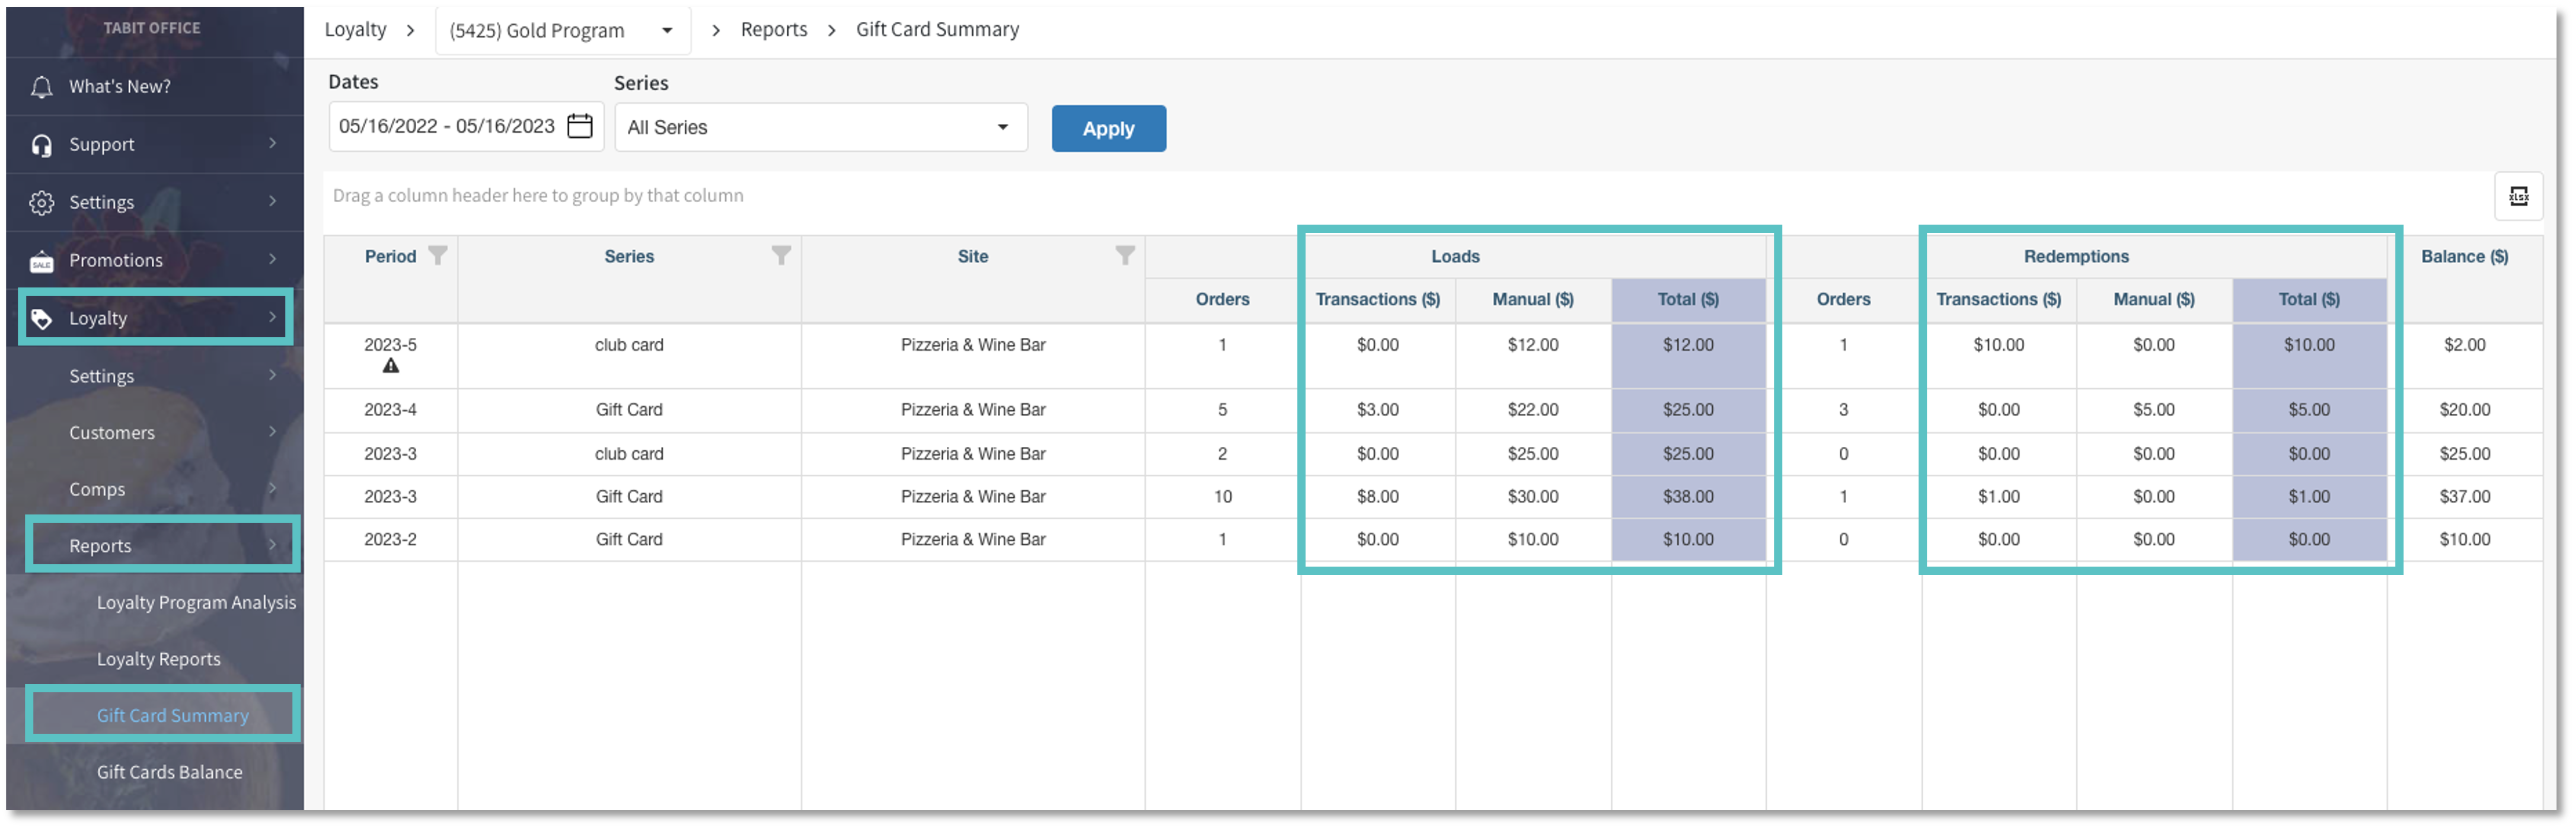The height and width of the screenshot is (828, 2576).
Task: Click the Settings gear icon in sidebar
Action: [x=41, y=203]
